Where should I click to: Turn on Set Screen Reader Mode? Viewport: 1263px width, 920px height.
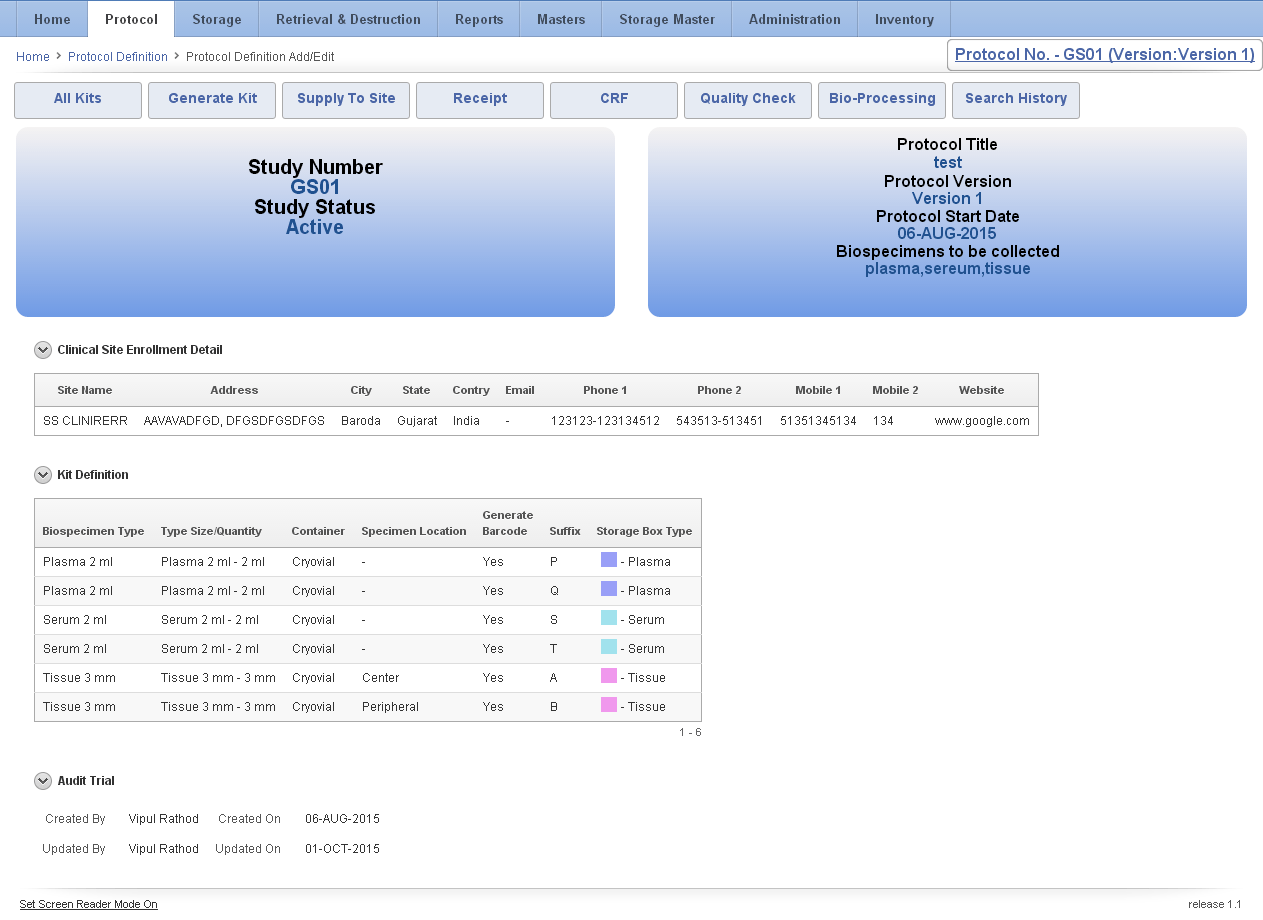pyautogui.click(x=88, y=904)
